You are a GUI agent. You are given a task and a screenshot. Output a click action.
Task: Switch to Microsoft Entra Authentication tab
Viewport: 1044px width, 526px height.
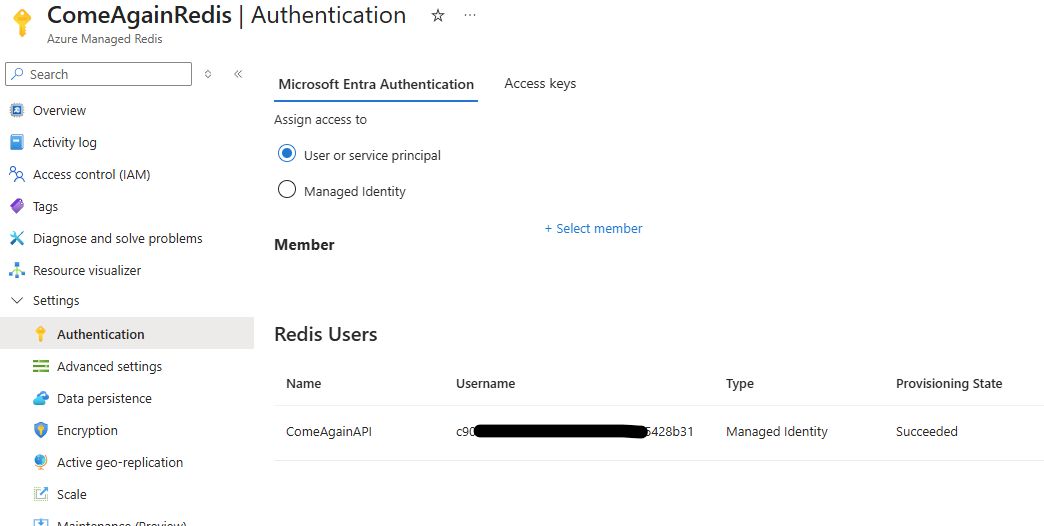[x=376, y=85]
